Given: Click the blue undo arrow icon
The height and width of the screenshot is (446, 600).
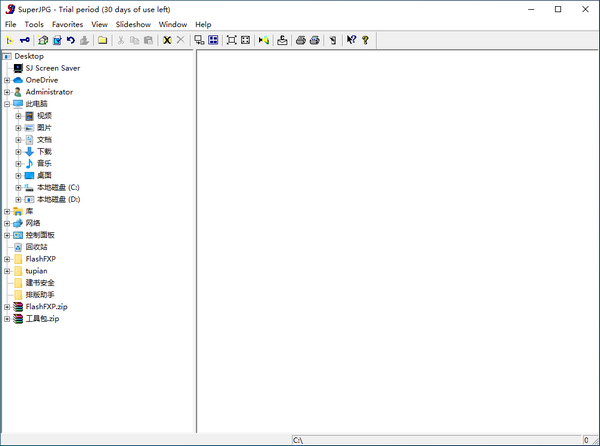Looking at the screenshot, I should (71, 40).
